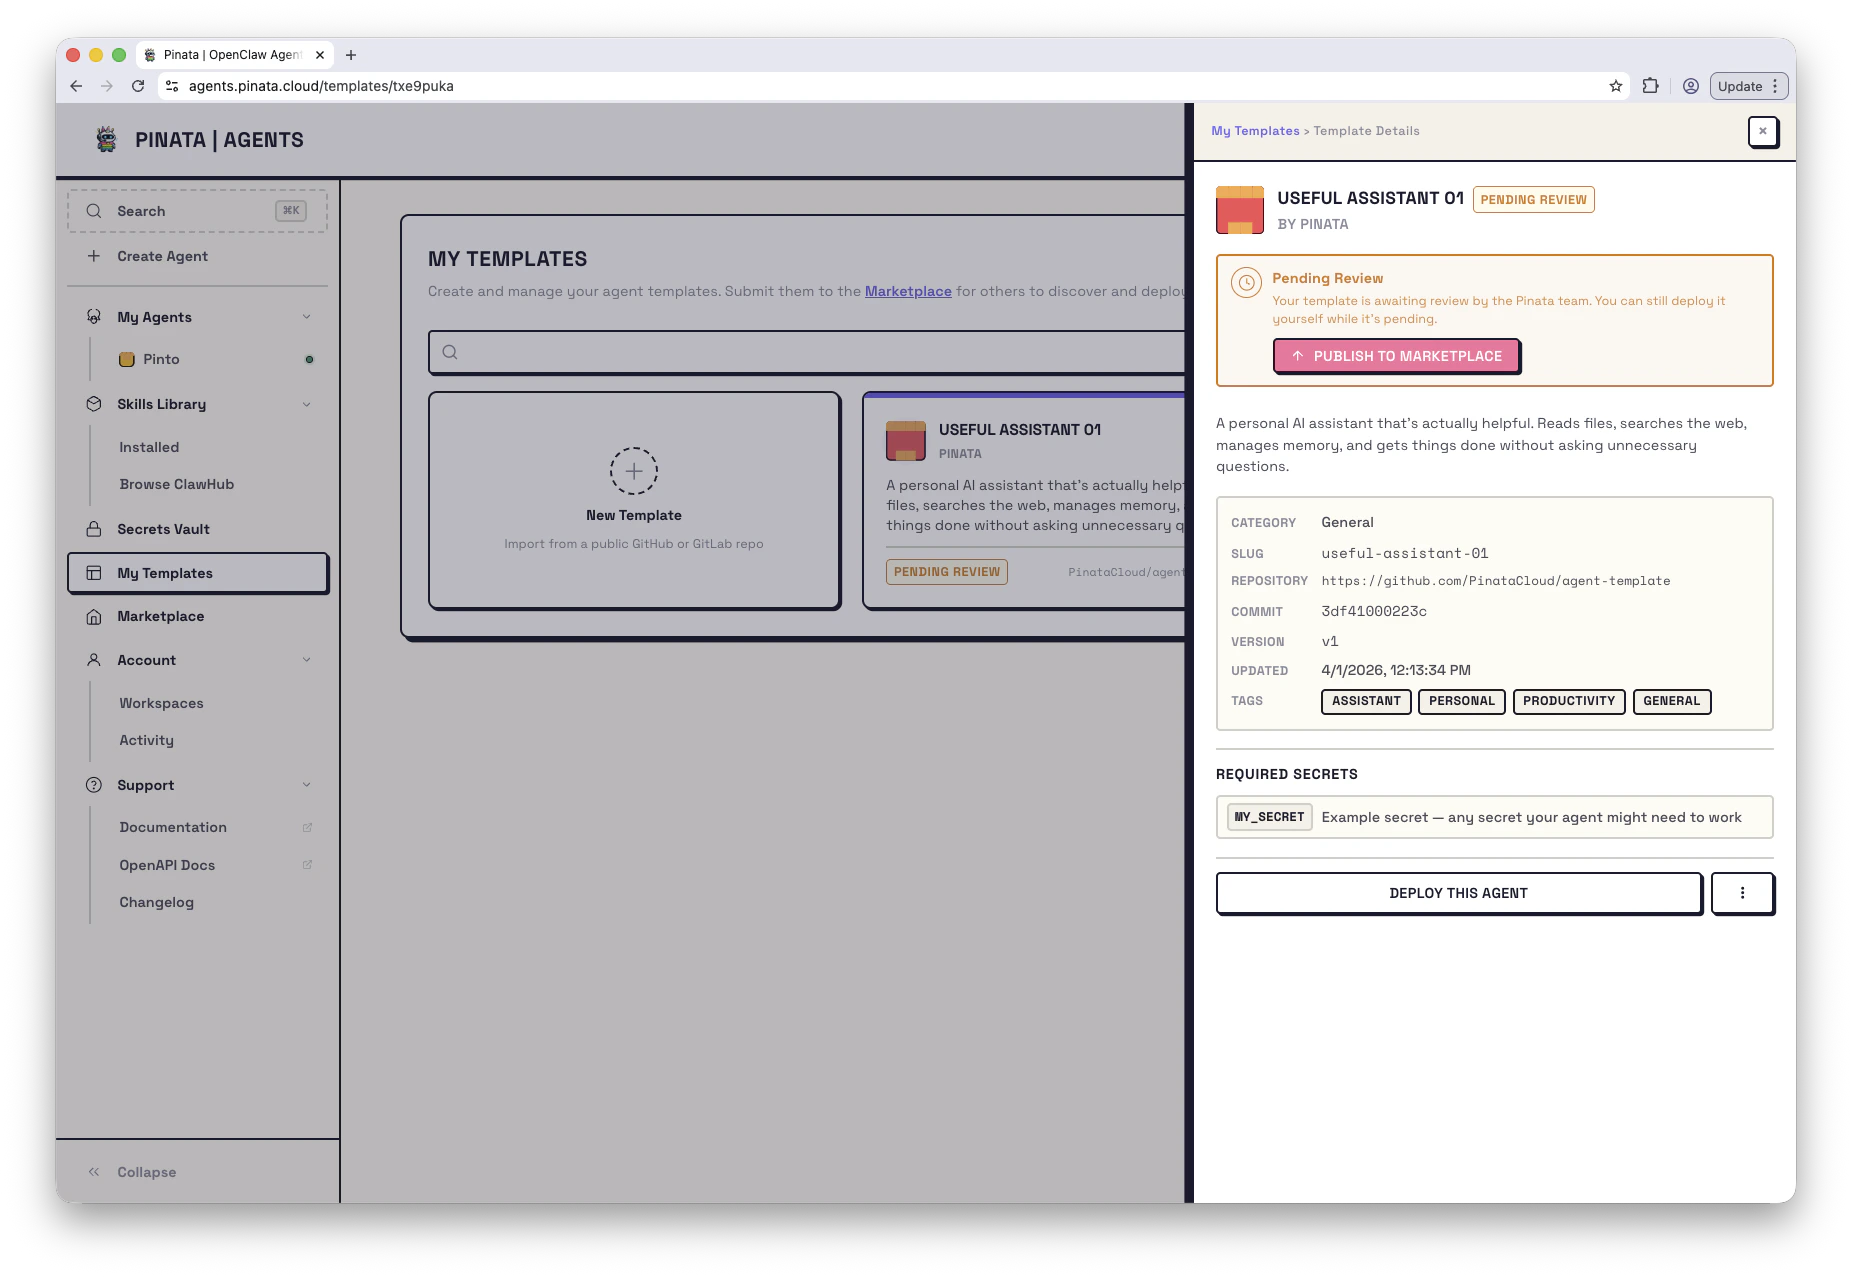Click the My Templates layout icon
1852x1277 pixels.
tap(94, 573)
